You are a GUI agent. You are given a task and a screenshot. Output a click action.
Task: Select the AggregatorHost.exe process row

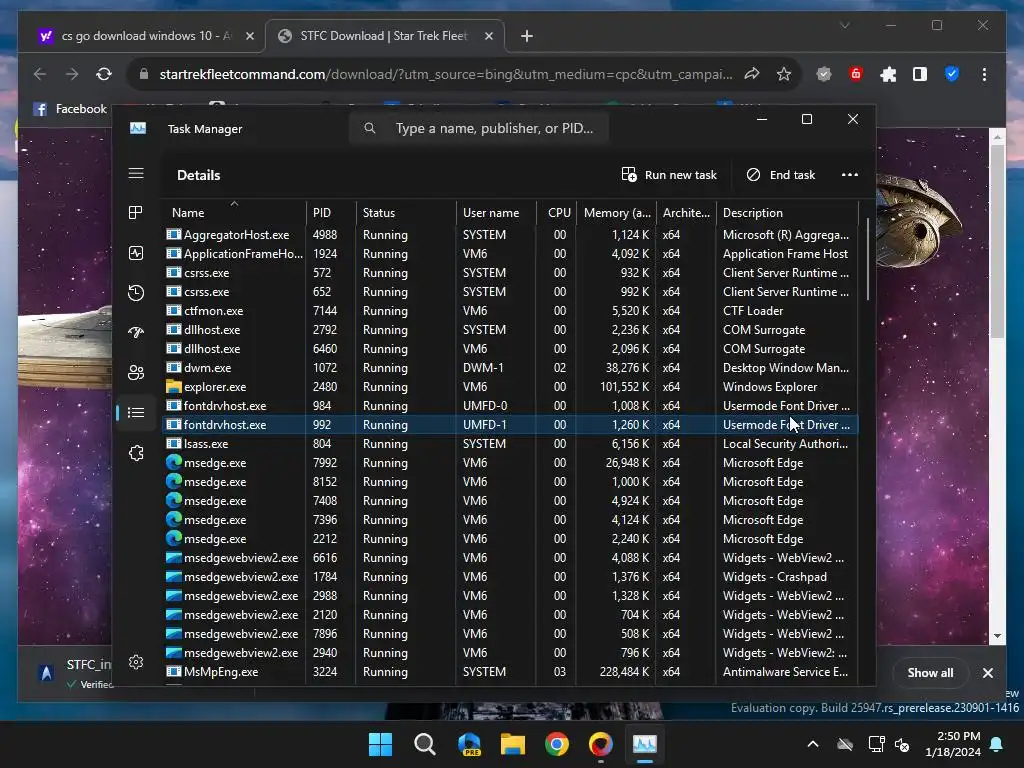pyautogui.click(x=510, y=234)
